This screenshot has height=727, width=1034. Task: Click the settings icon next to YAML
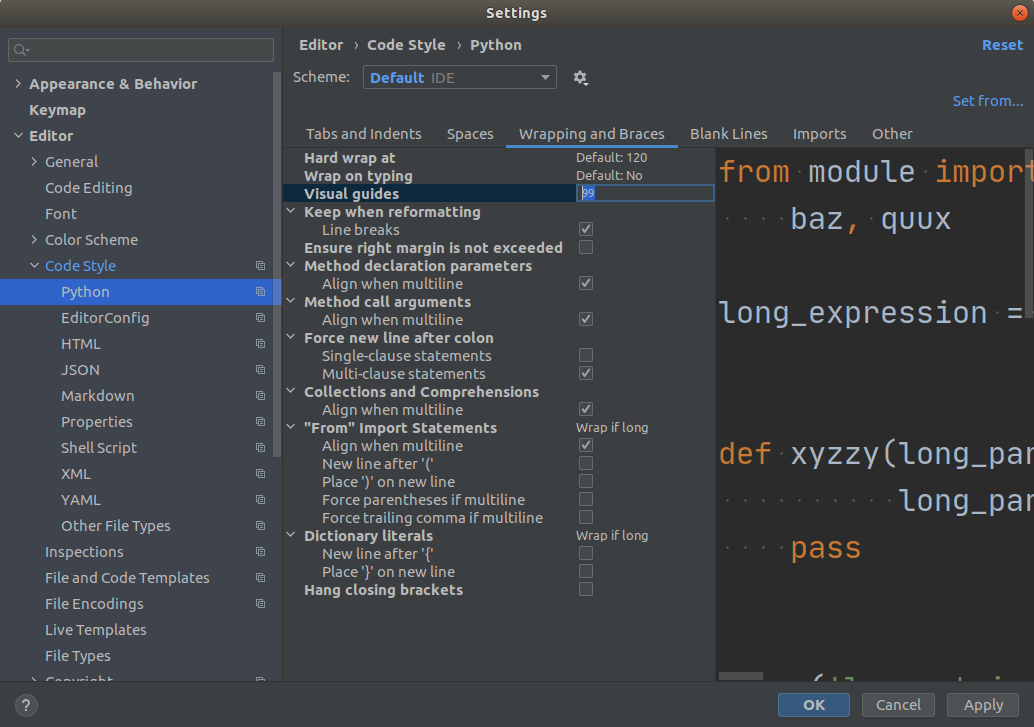pos(260,499)
